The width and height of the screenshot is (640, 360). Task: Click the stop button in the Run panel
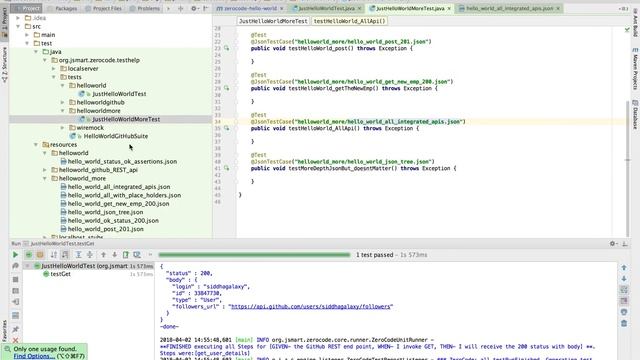click(x=16, y=280)
